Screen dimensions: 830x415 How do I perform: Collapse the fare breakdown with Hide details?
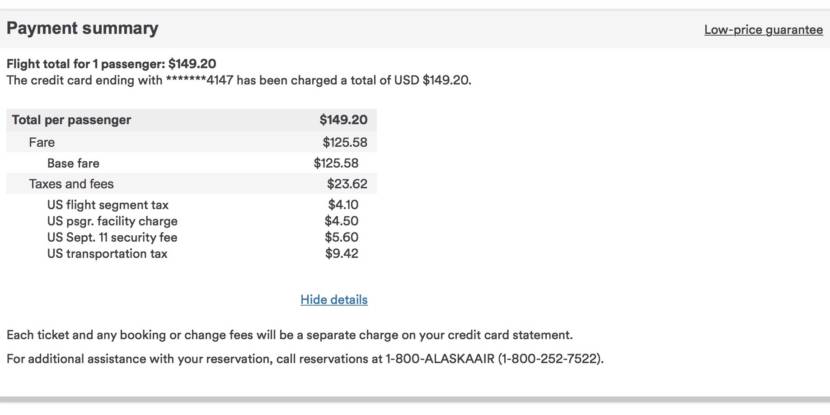pos(334,300)
